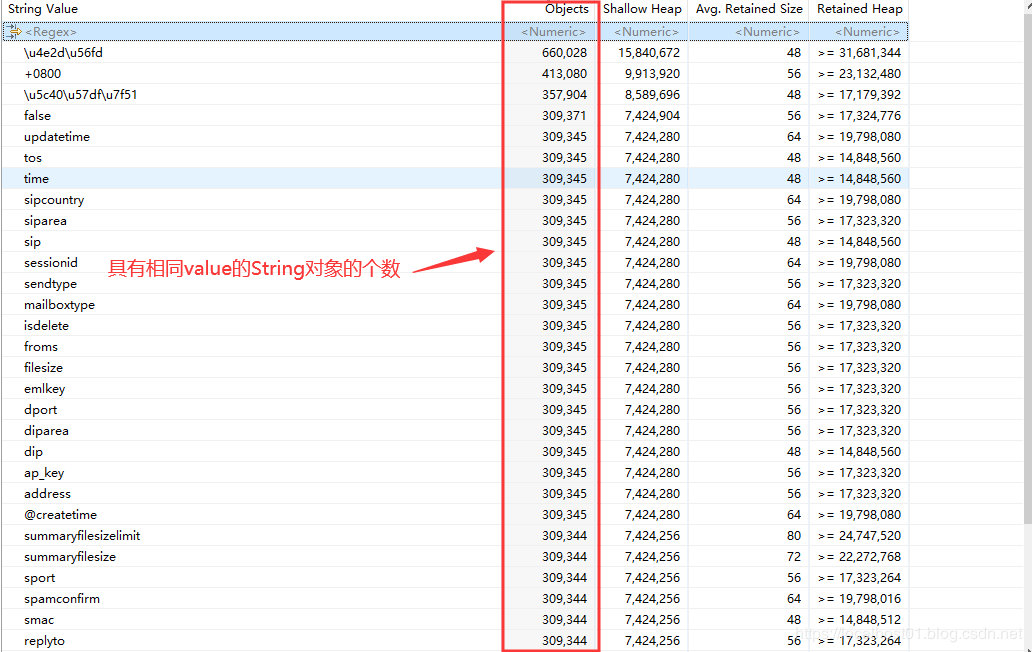Click the Shallow Heap <Numeric> filter field

(646, 32)
